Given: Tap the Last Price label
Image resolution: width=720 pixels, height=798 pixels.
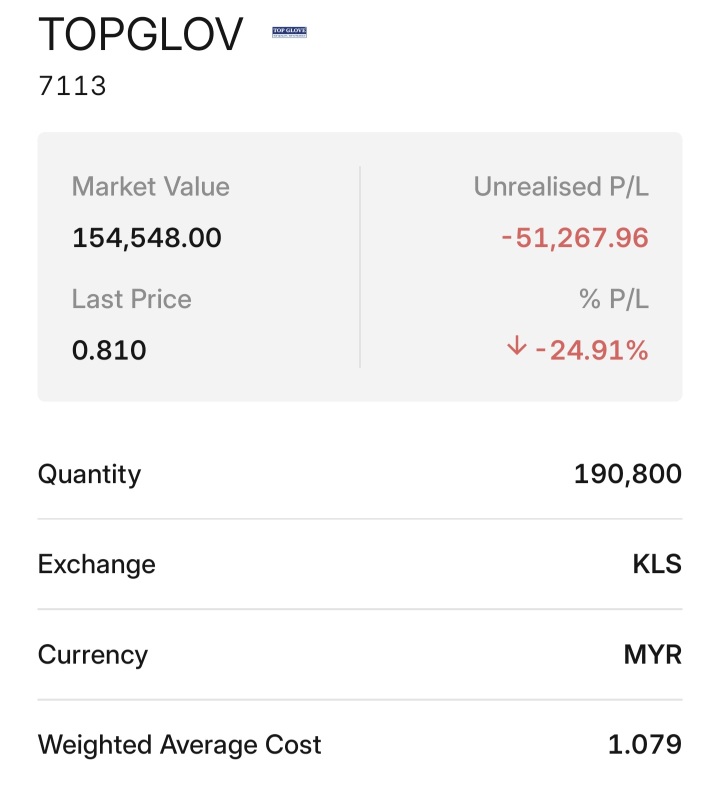Looking at the screenshot, I should (x=131, y=299).
